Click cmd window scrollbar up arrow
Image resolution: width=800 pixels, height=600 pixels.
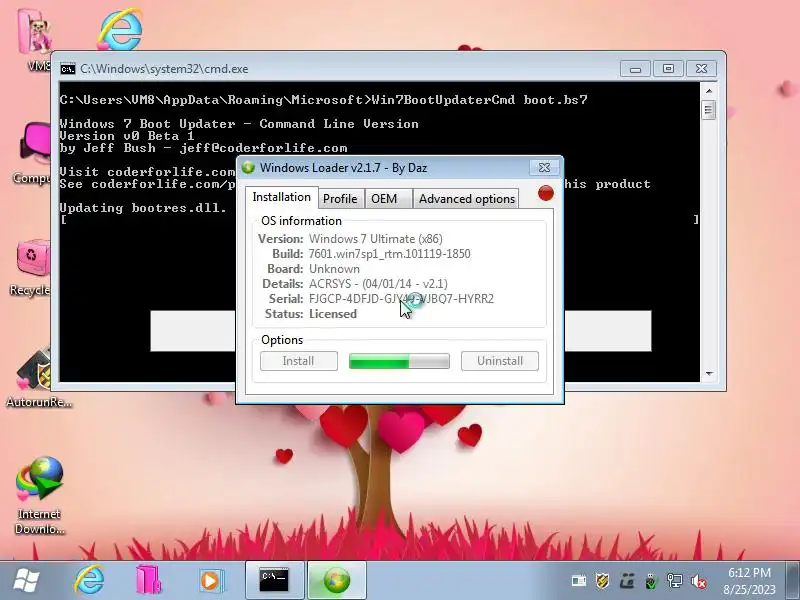(709, 91)
